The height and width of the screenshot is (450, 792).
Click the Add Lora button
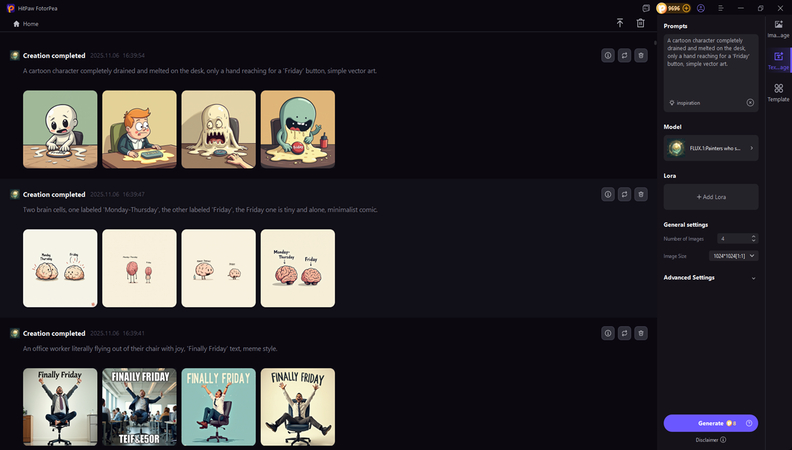coord(711,197)
